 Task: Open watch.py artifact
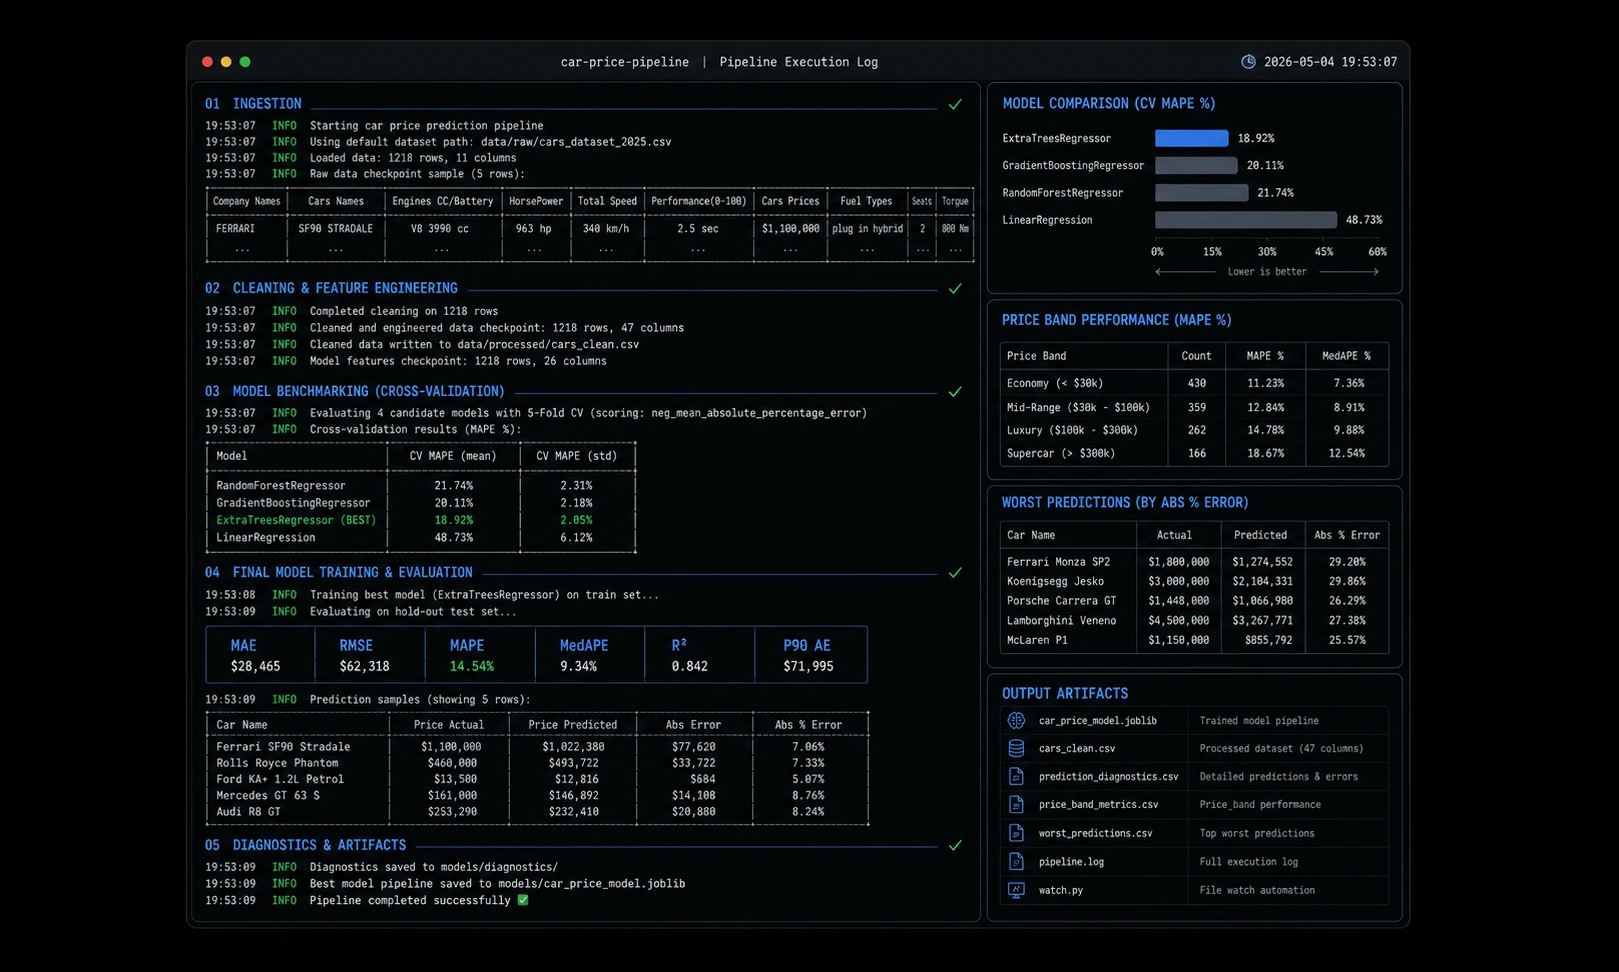1061,890
